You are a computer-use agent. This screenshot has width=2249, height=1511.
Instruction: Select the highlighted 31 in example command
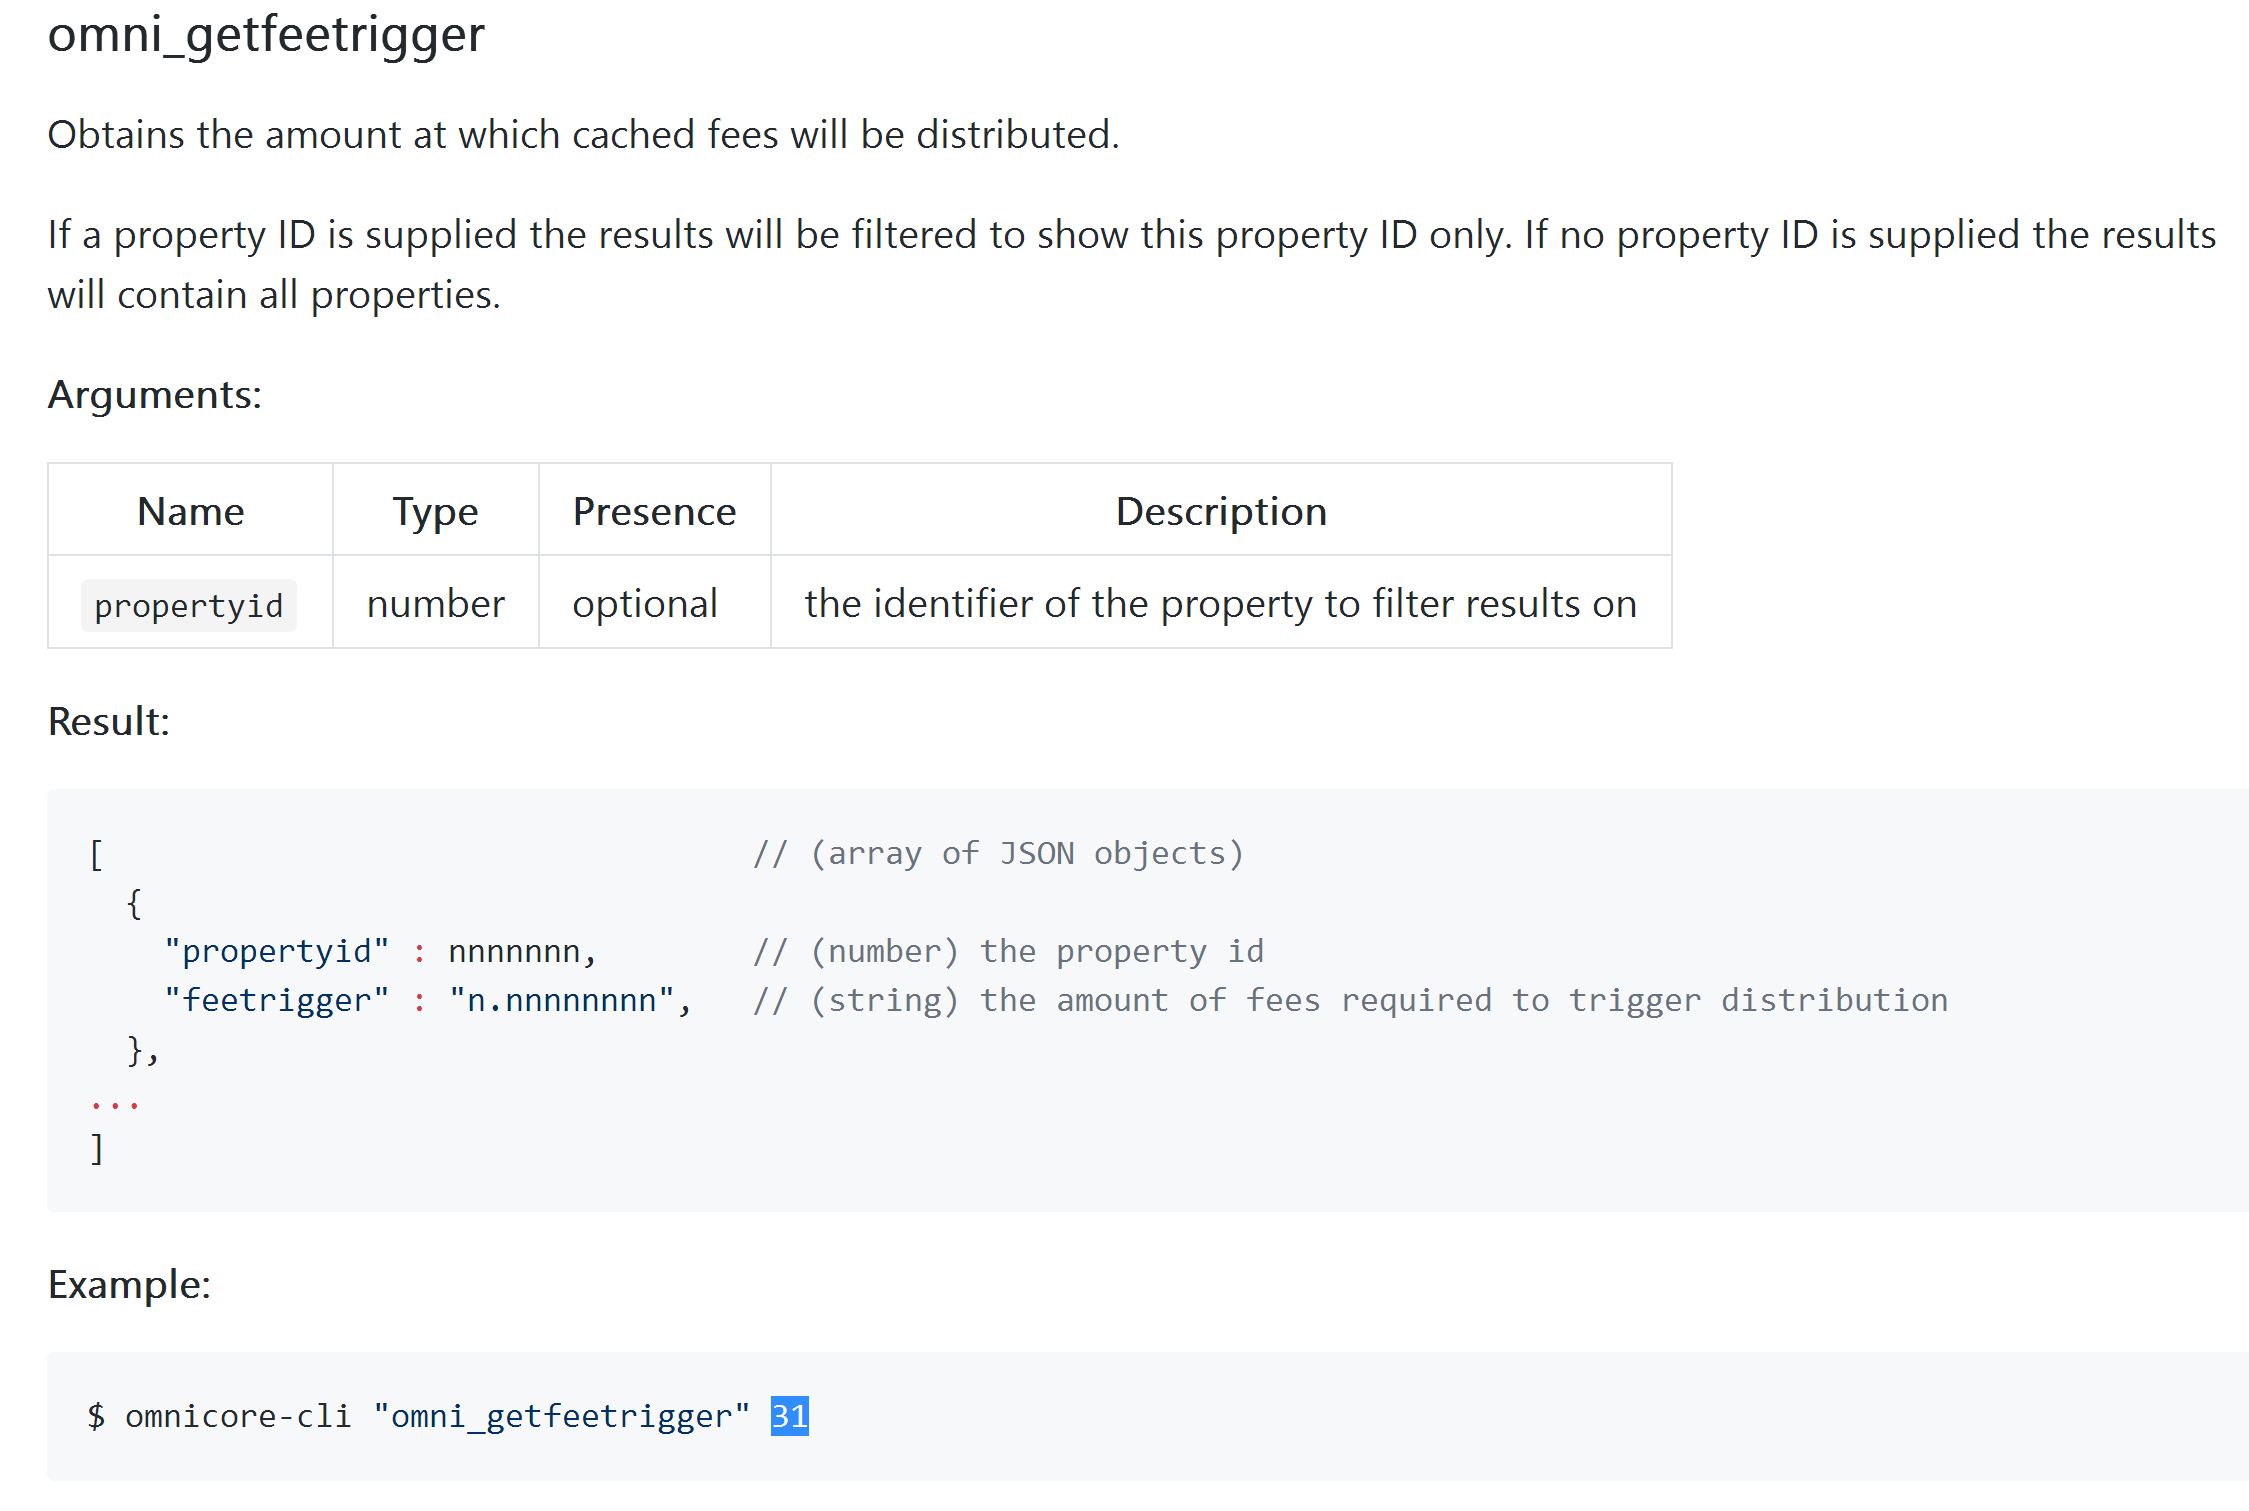(789, 1416)
